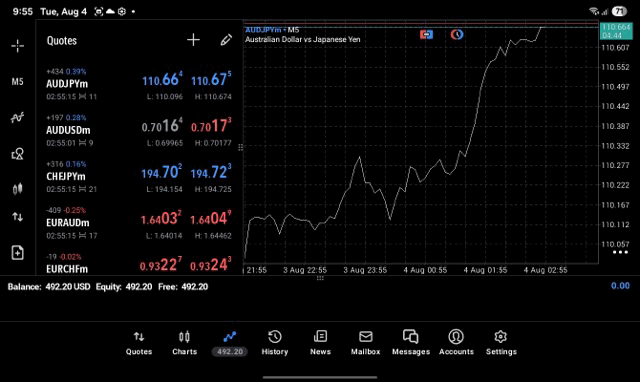Viewport: 640px width, 382px height.
Task: Open News tab
Action: pyautogui.click(x=320, y=343)
